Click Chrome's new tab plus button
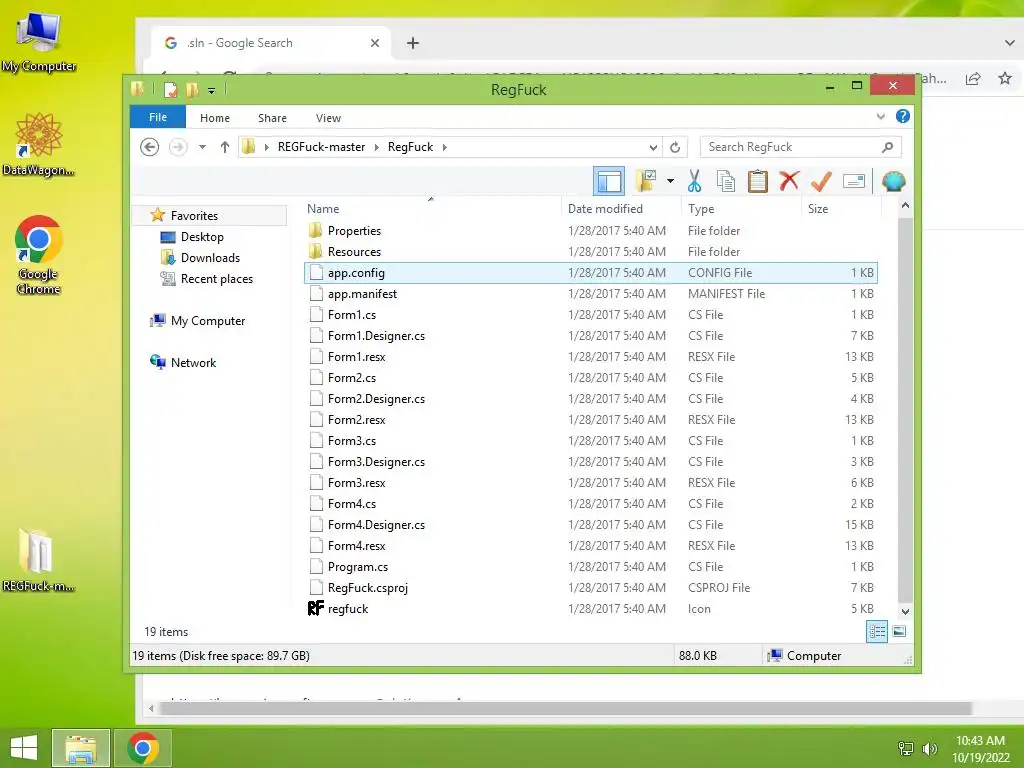 413,43
